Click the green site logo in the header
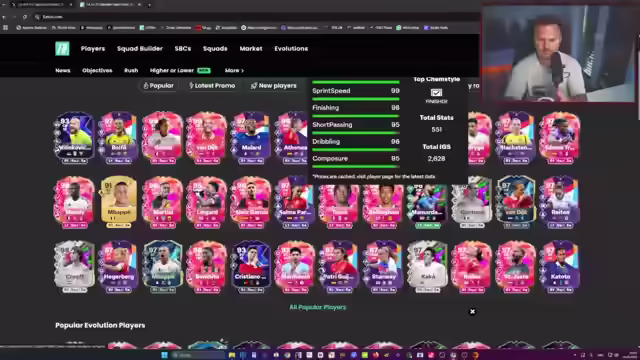Image resolution: width=640 pixels, height=360 pixels. [x=62, y=49]
